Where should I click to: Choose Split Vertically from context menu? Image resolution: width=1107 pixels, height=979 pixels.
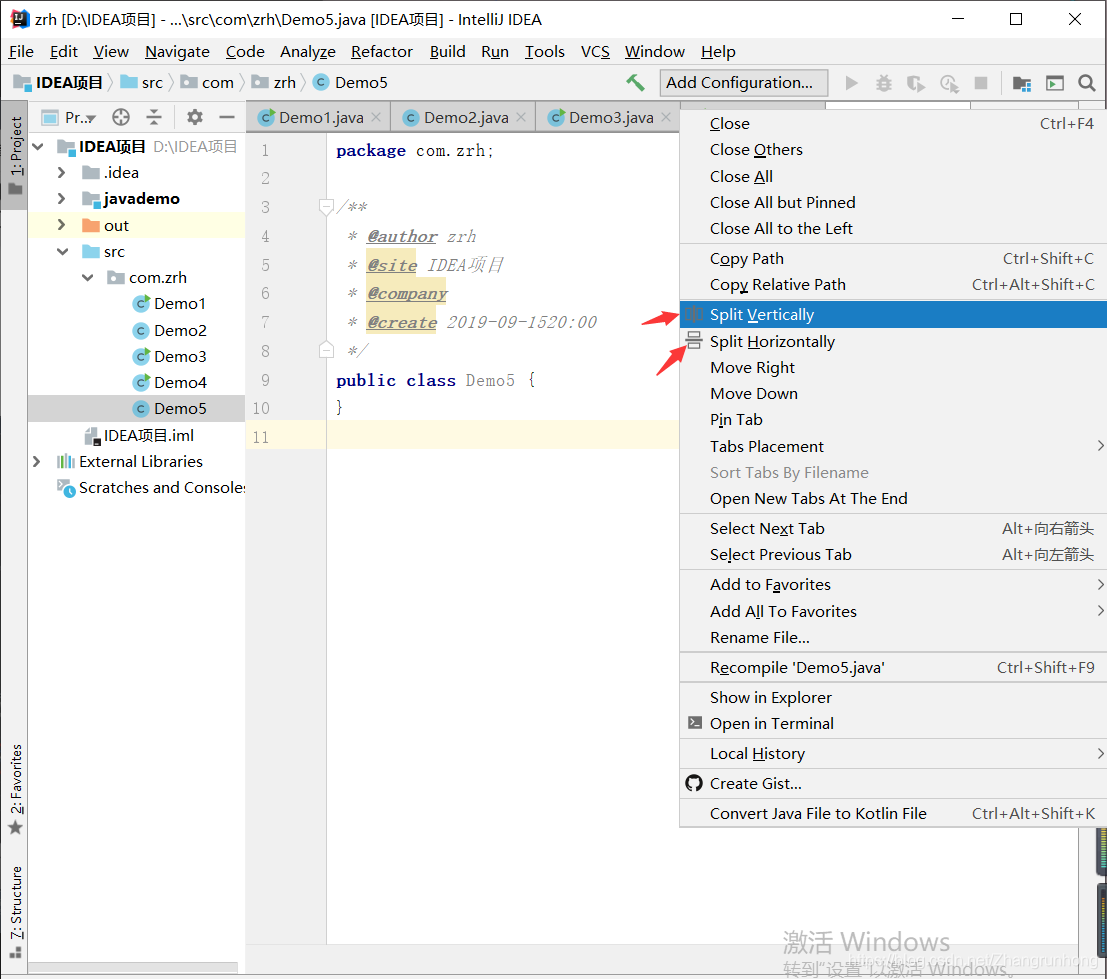coord(892,315)
